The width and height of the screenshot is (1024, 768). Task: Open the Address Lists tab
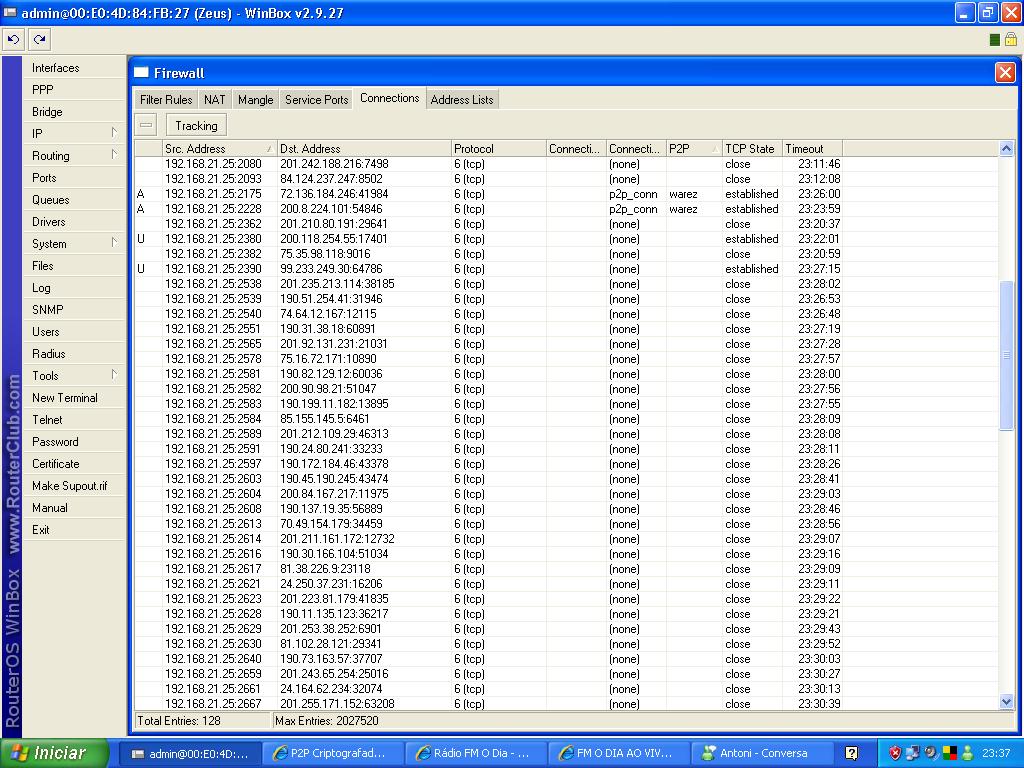point(462,99)
